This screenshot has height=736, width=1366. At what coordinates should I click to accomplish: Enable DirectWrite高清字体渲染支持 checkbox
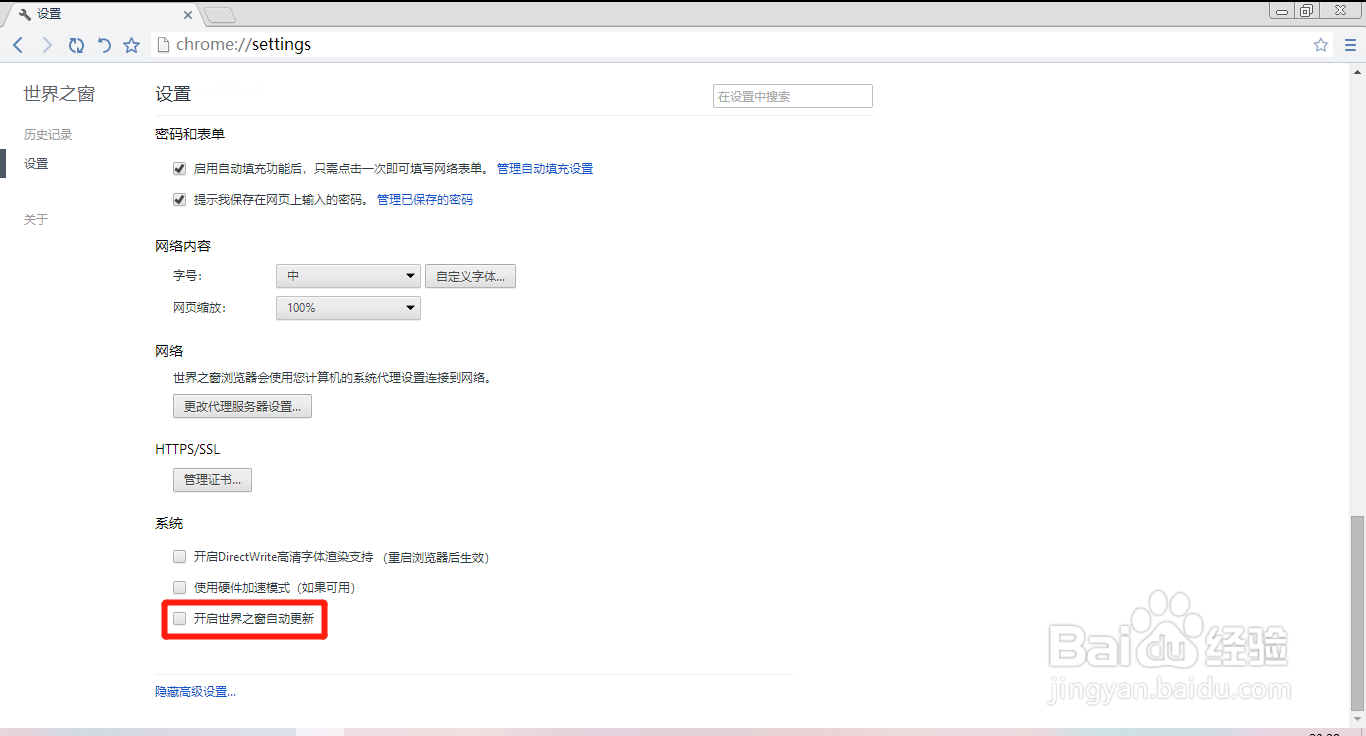coord(180,557)
